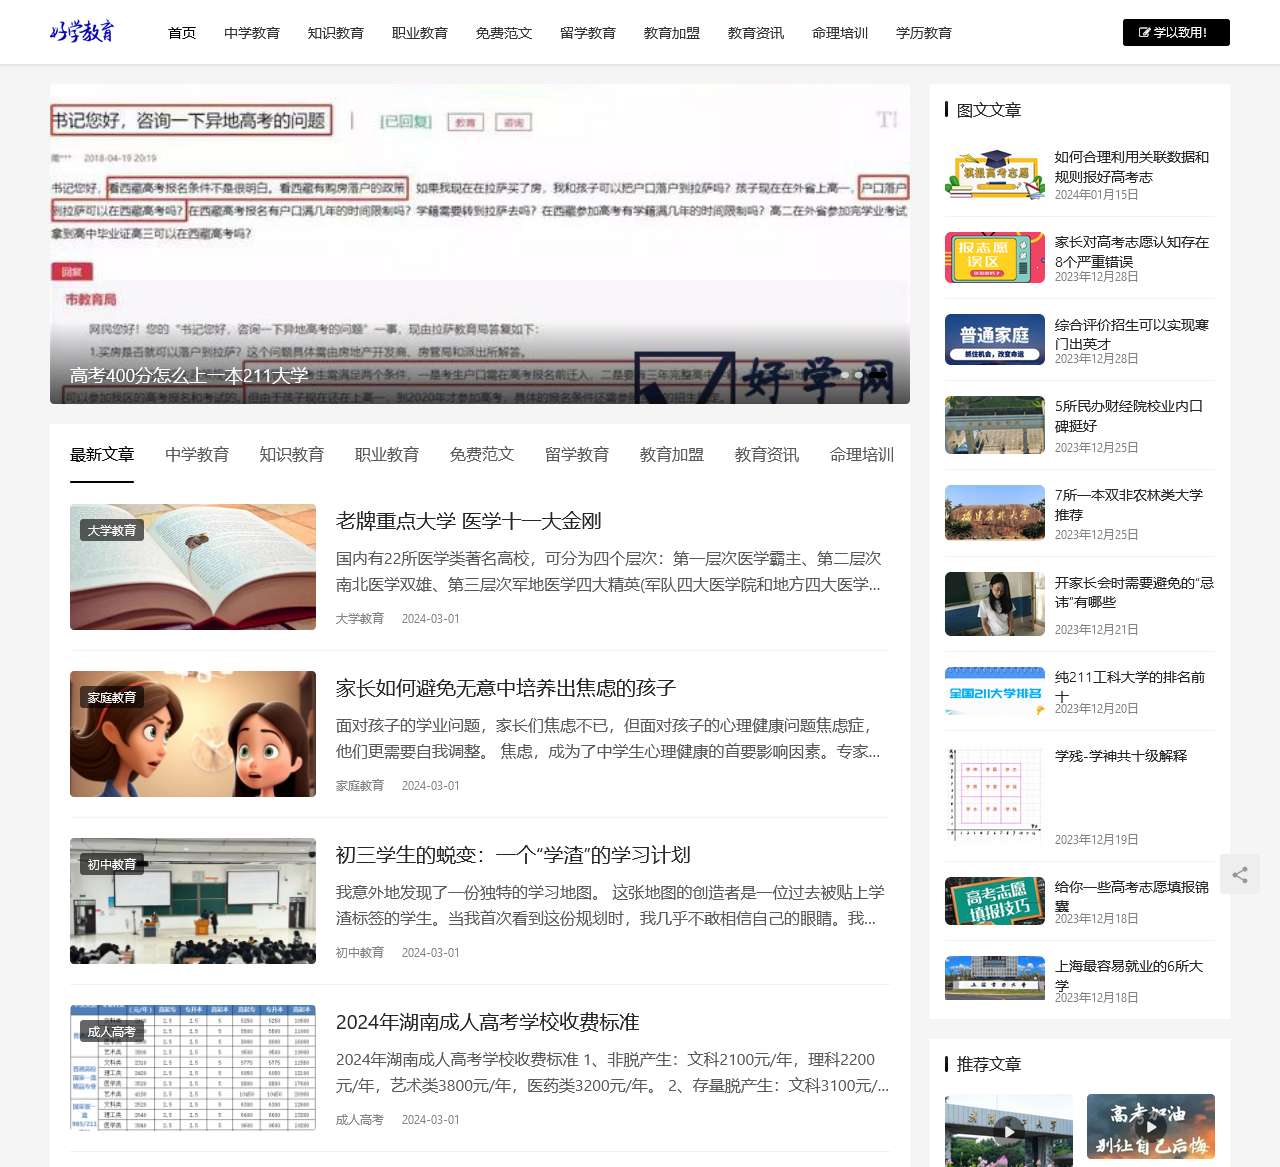Open 家长如何避免无意中培养出焦虑的孩子 article

point(506,688)
